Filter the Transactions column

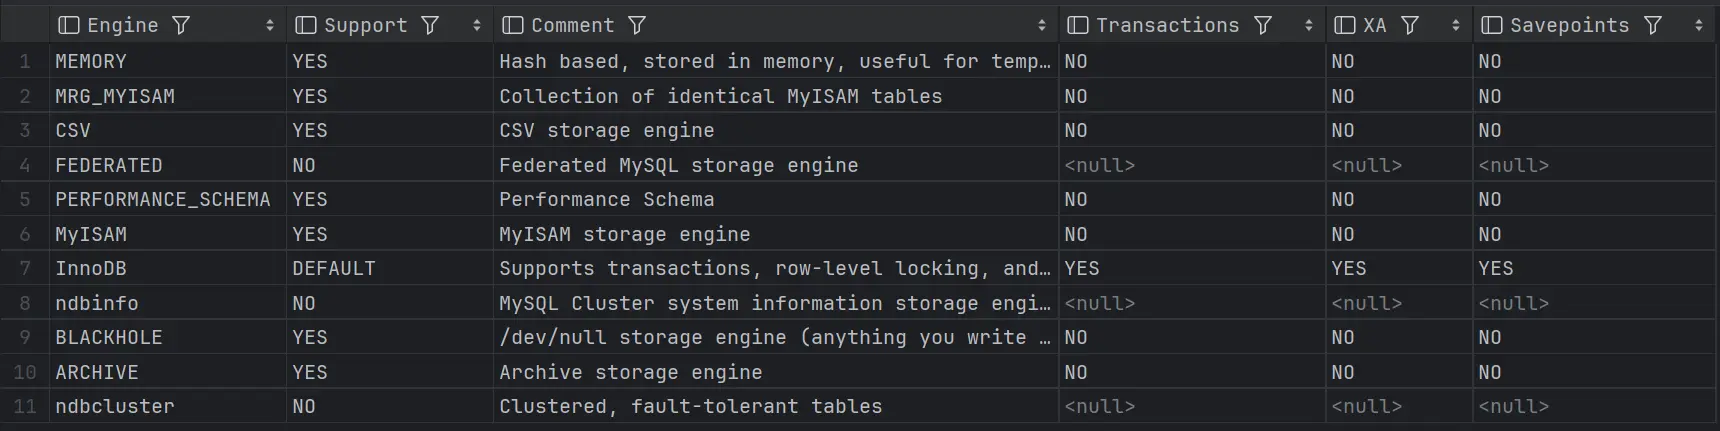click(x=1263, y=26)
